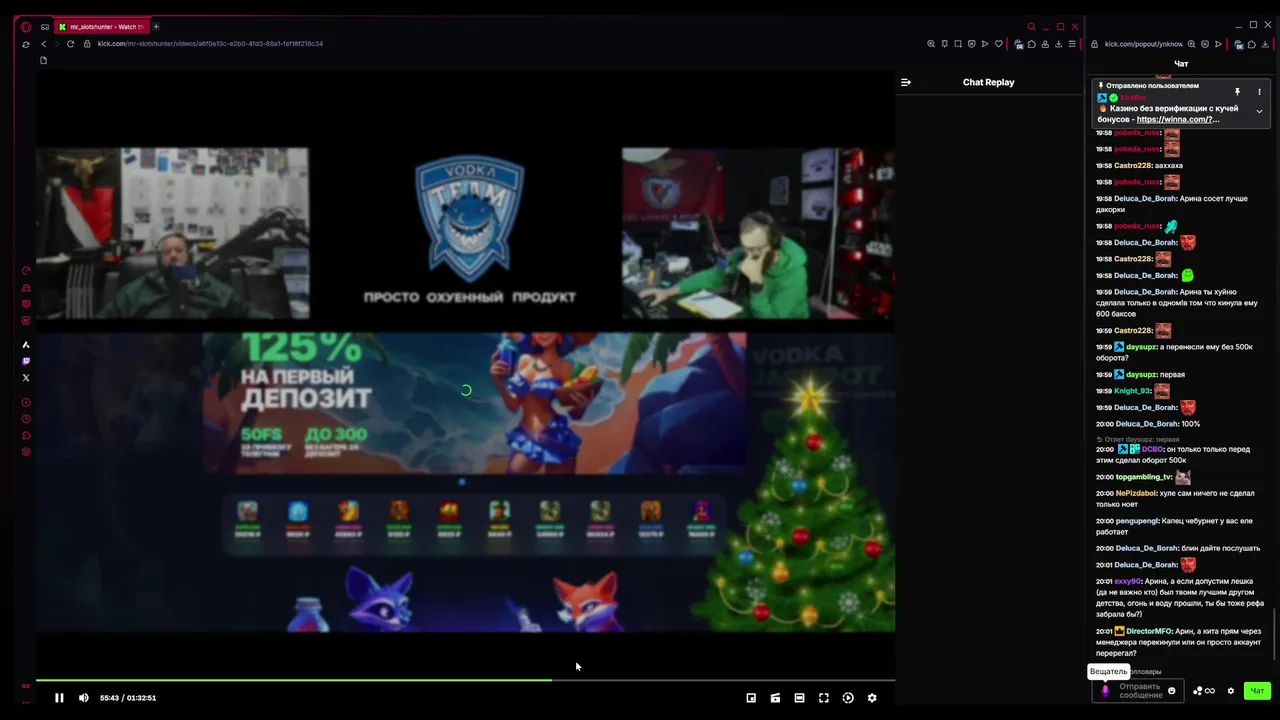Go back in browser history
1280x720 pixels.
[44, 44]
